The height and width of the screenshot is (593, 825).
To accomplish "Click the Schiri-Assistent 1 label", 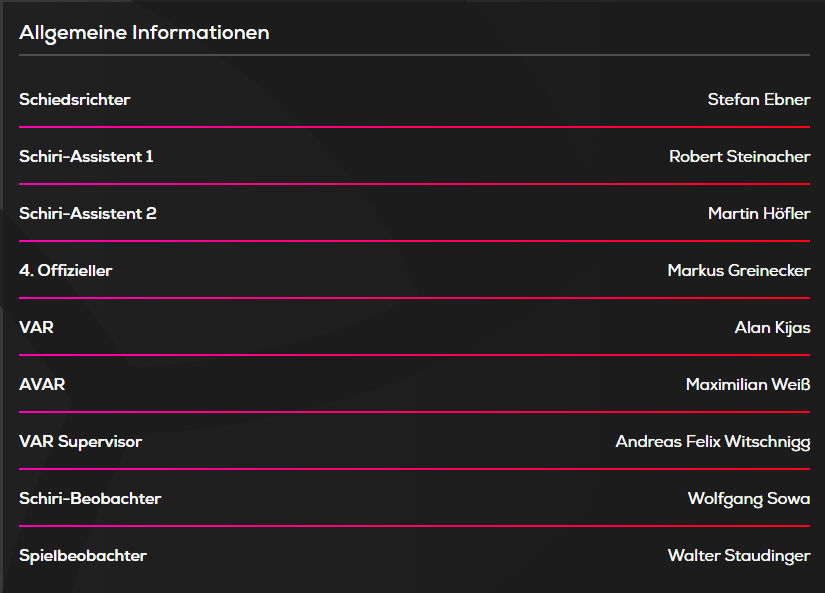I will [x=86, y=157].
